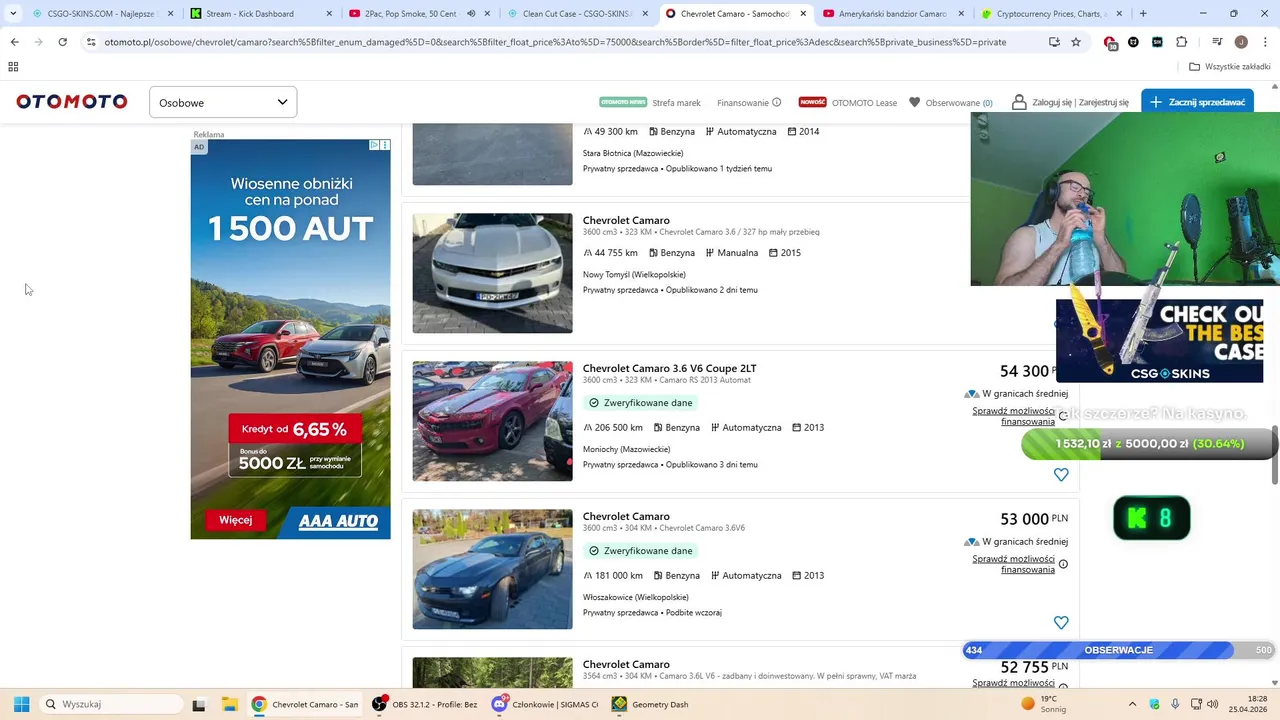Bookmark this page with the star icon
The image size is (1280, 720).
pos(1076,42)
